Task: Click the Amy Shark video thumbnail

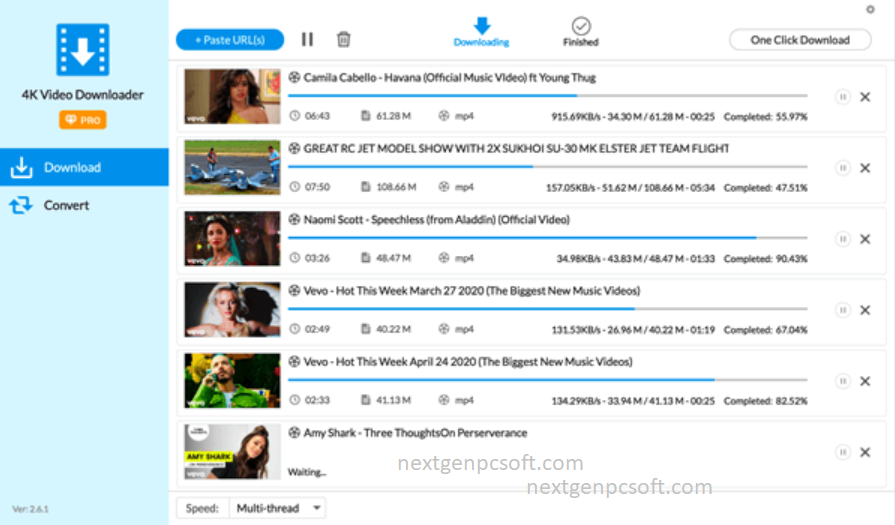Action: tap(232, 452)
